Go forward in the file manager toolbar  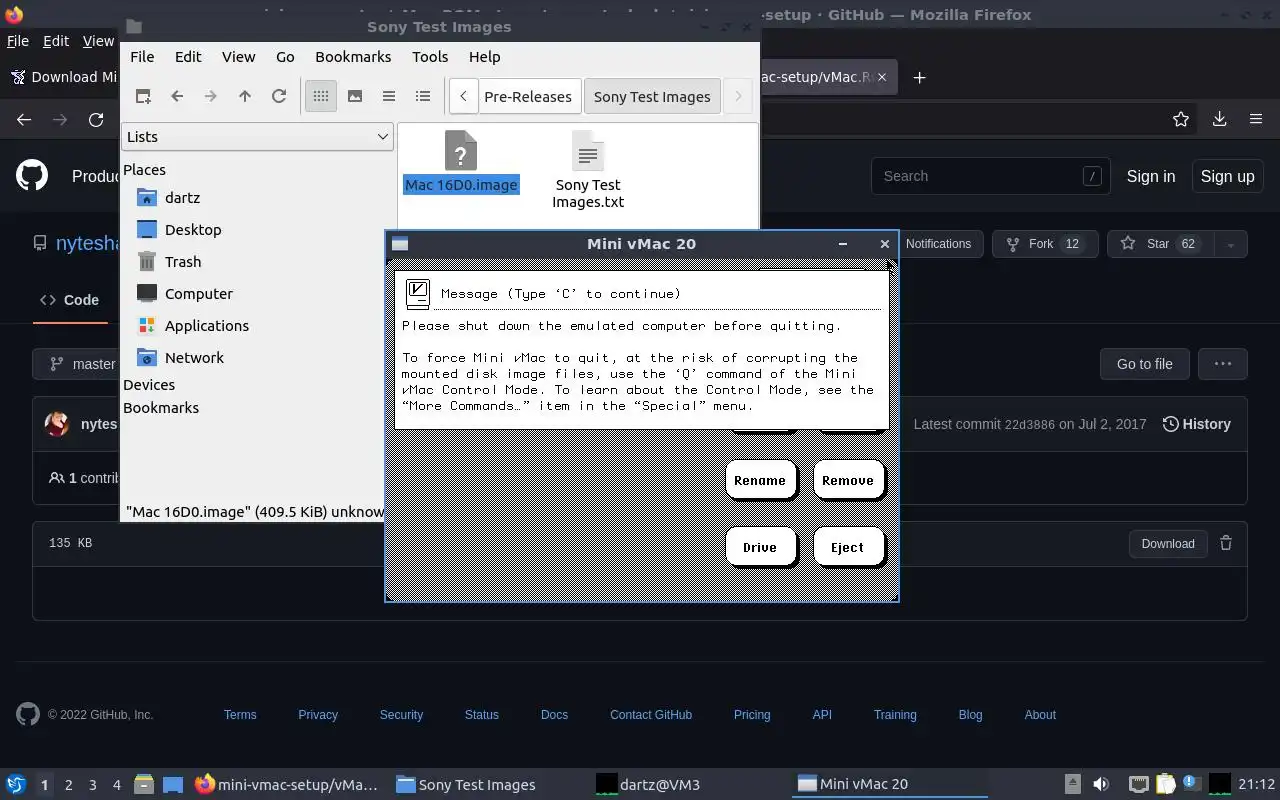210,96
